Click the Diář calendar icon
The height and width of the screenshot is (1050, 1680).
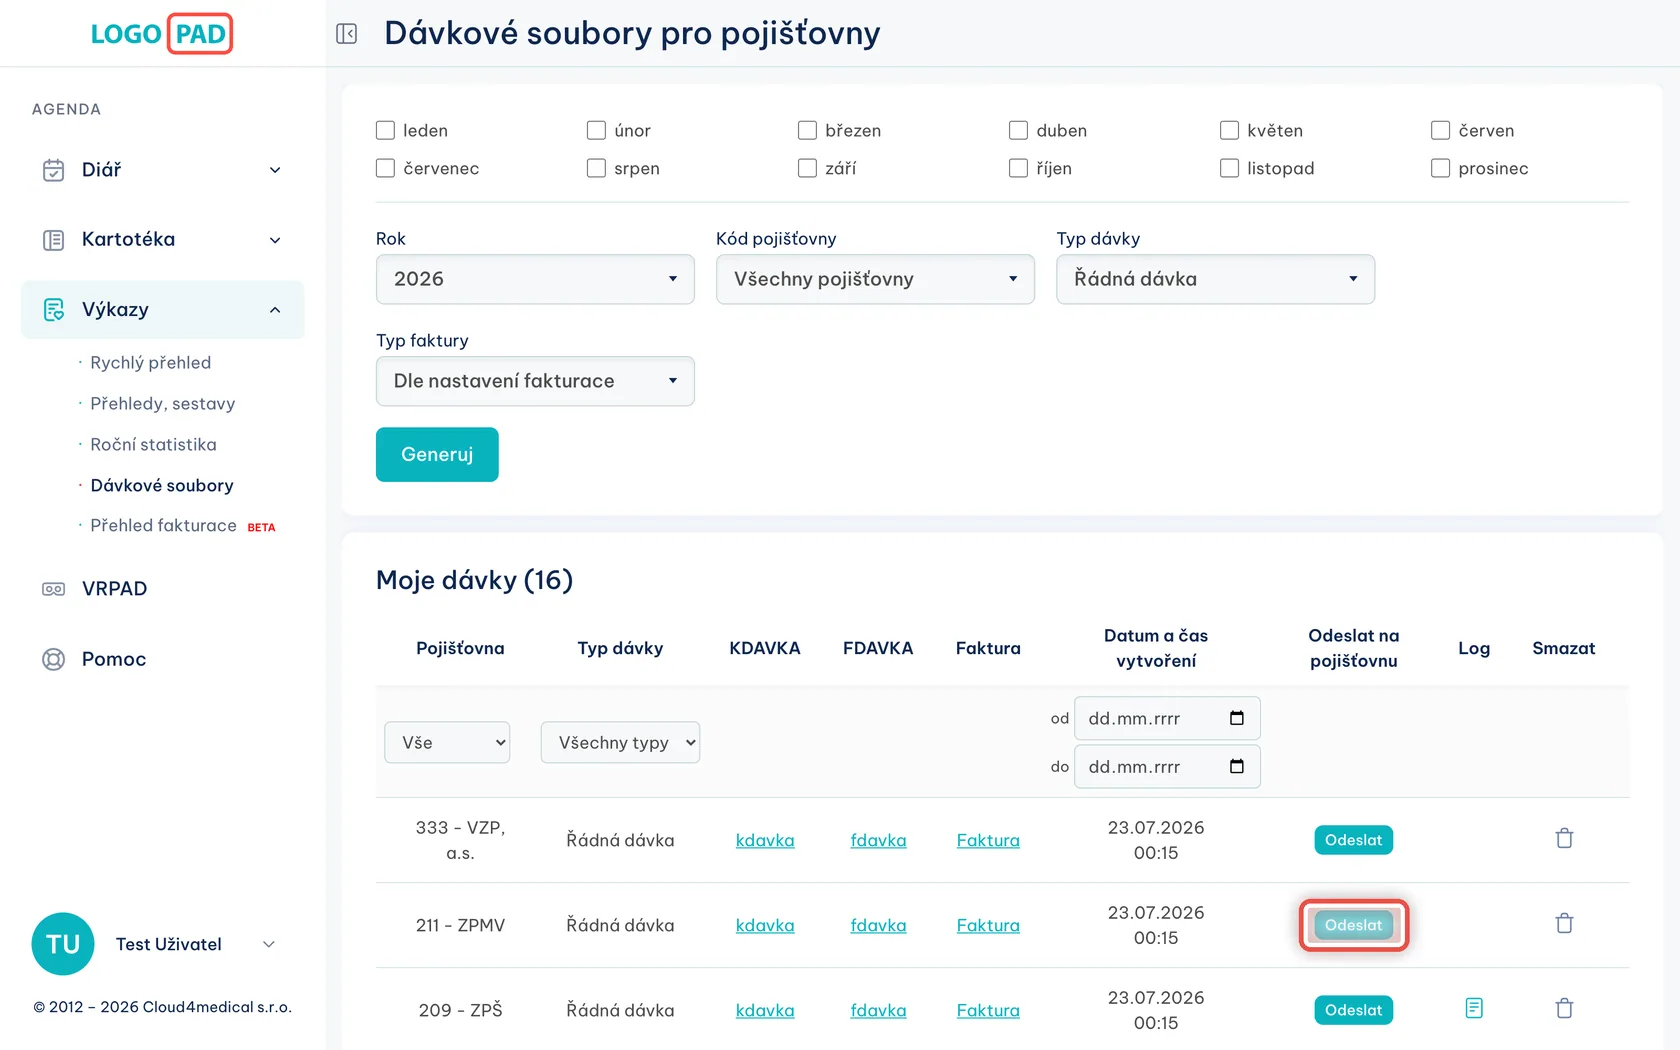point(54,170)
